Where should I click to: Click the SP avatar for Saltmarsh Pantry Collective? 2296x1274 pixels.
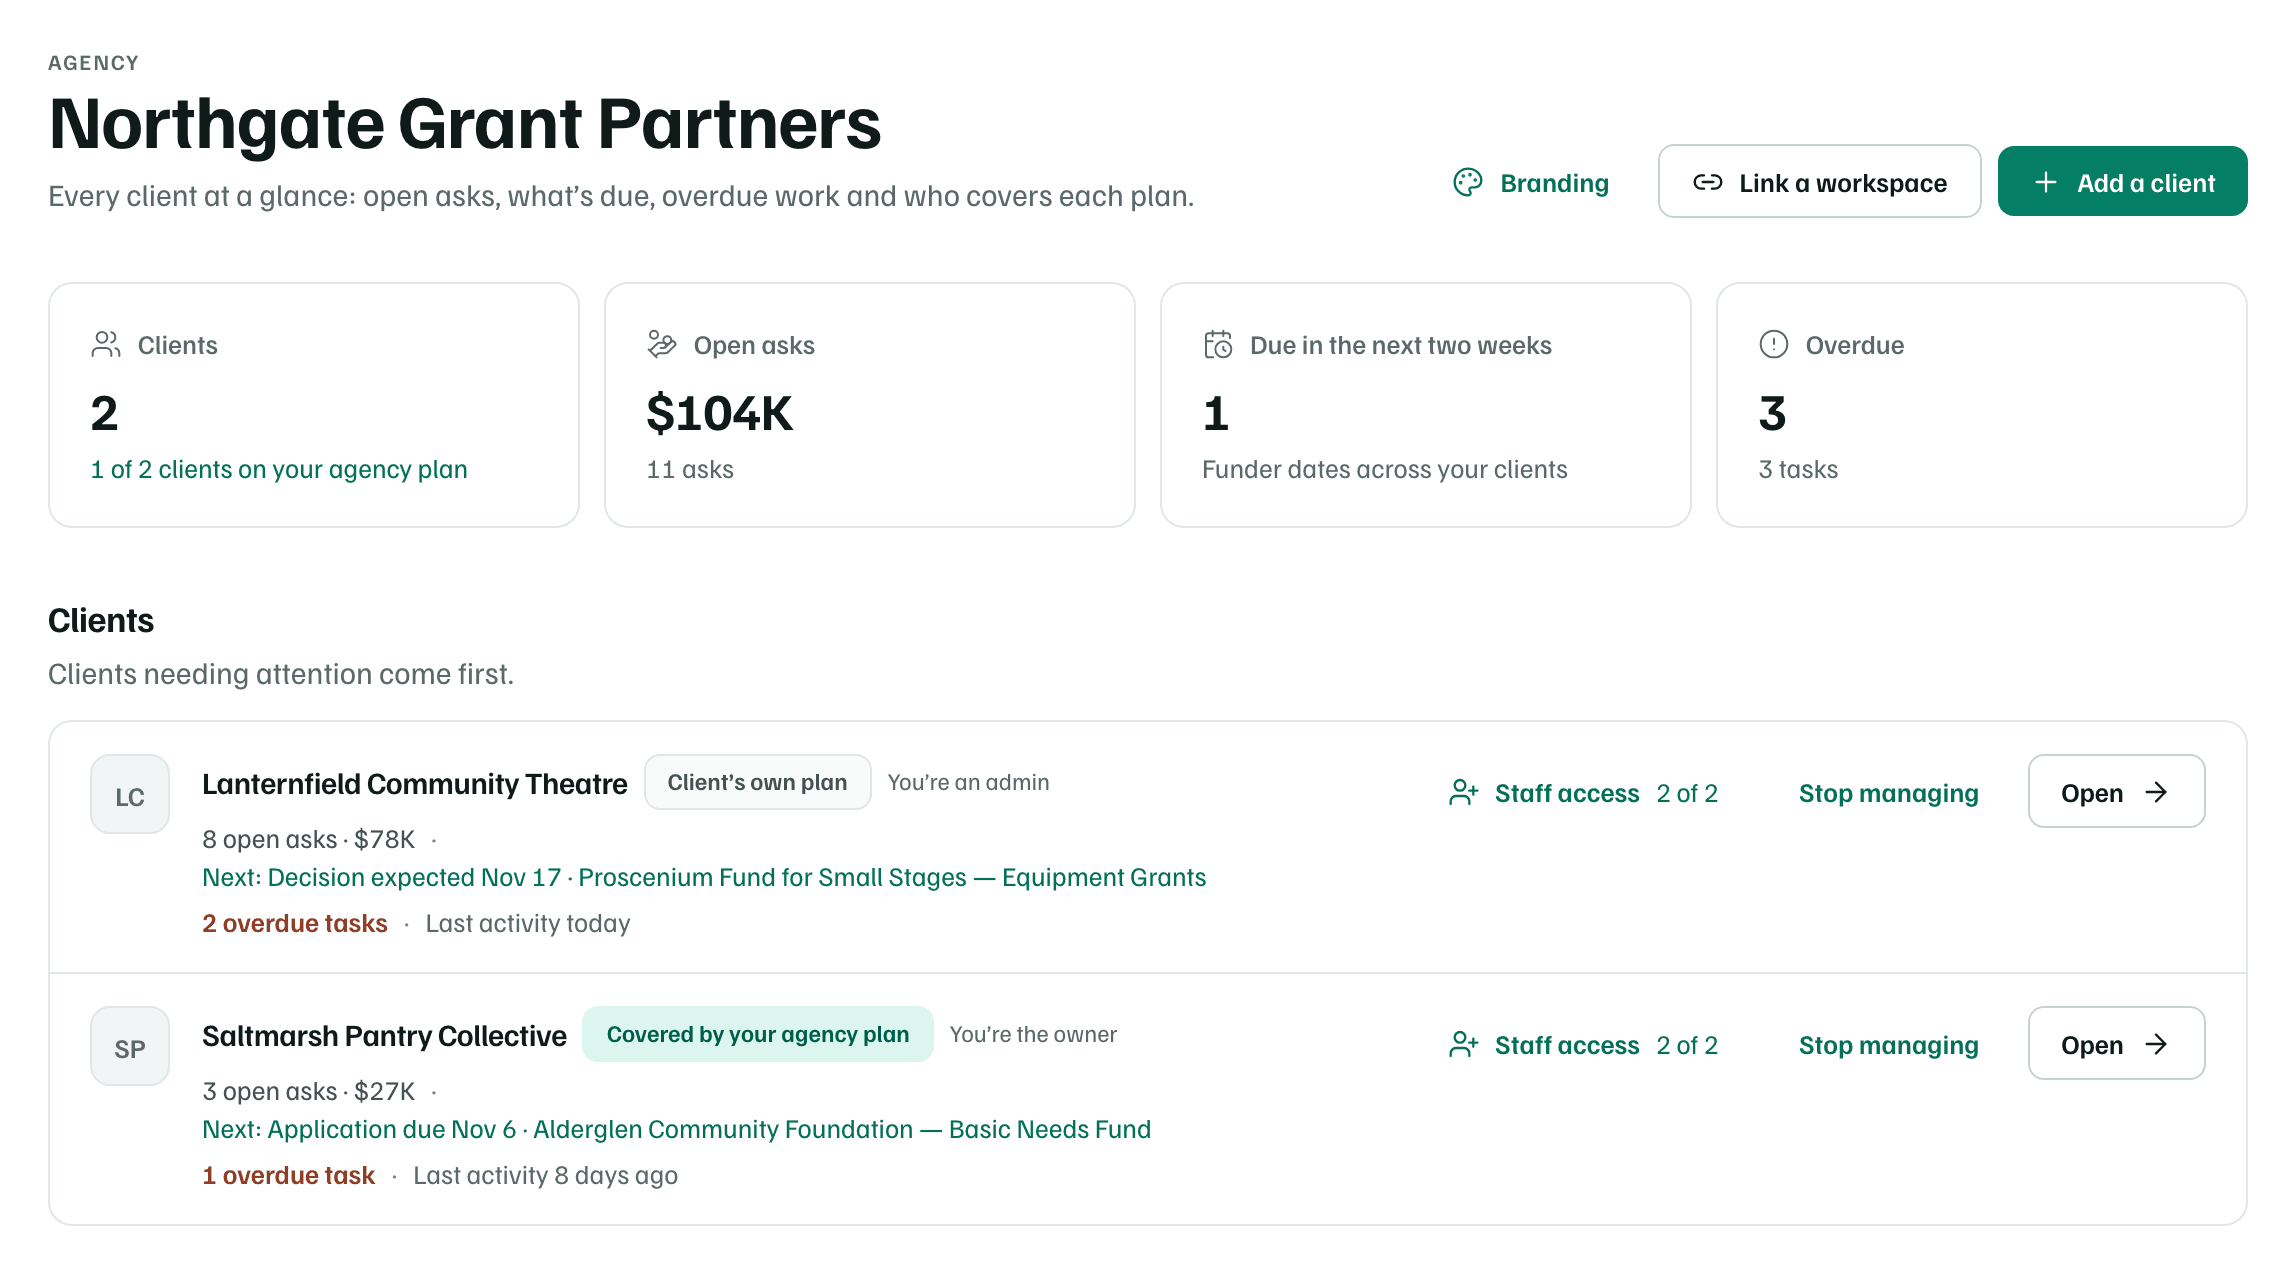click(130, 1046)
